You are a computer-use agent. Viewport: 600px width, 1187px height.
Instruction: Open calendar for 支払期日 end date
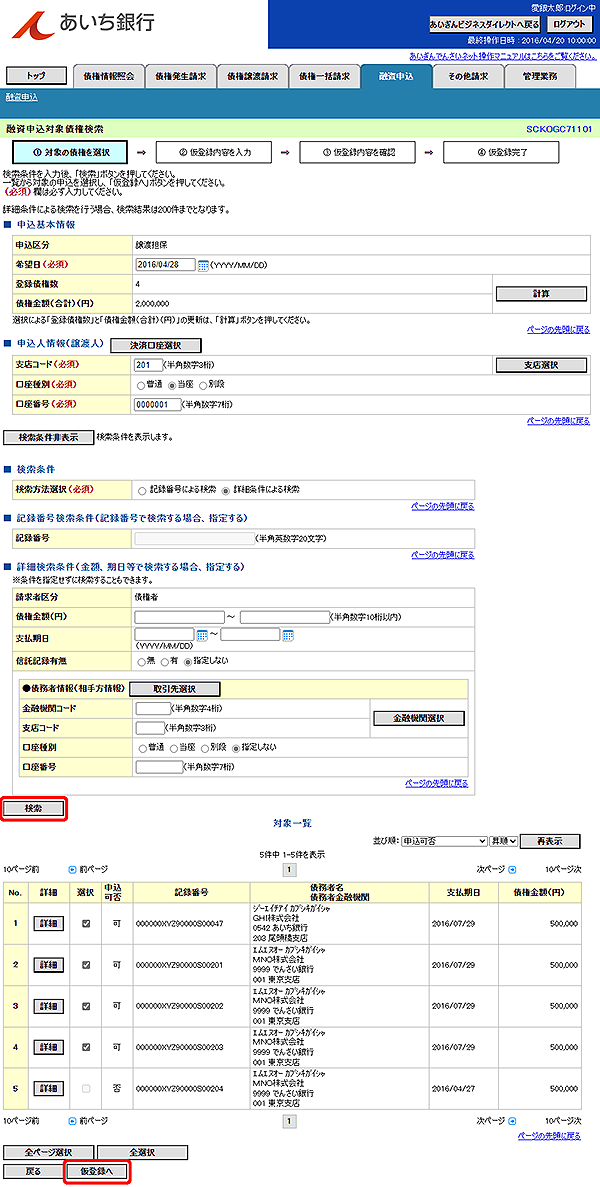coord(288,634)
